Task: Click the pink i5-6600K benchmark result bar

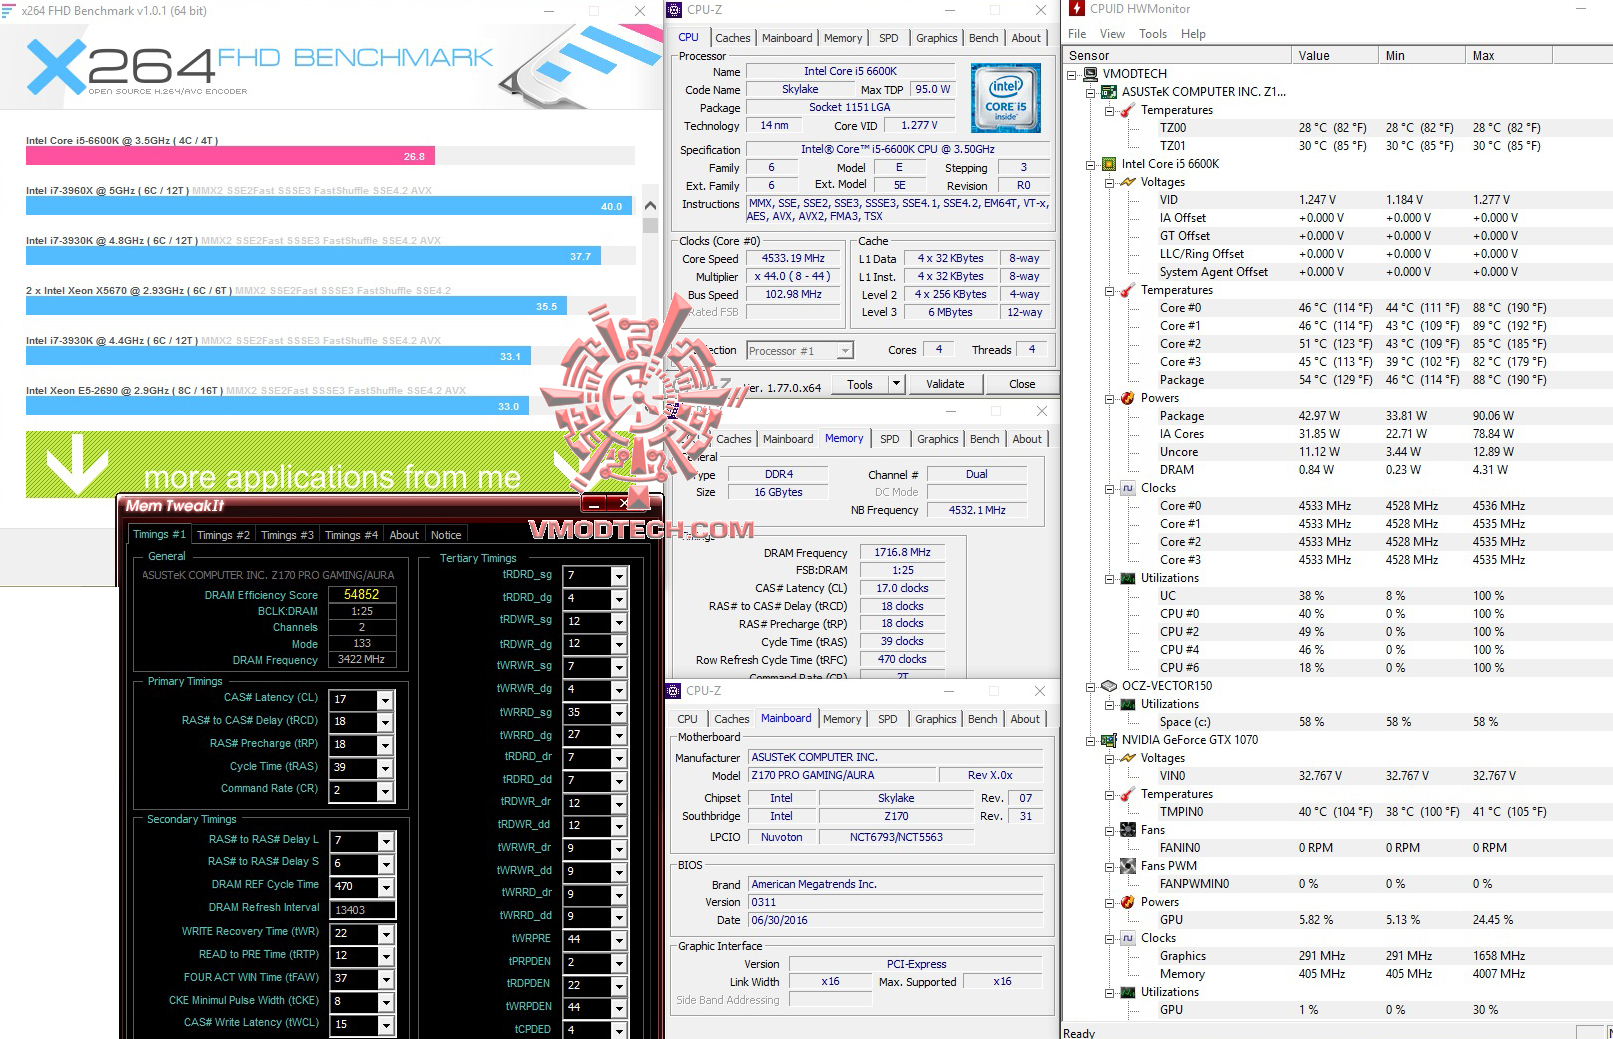Action: [230, 156]
